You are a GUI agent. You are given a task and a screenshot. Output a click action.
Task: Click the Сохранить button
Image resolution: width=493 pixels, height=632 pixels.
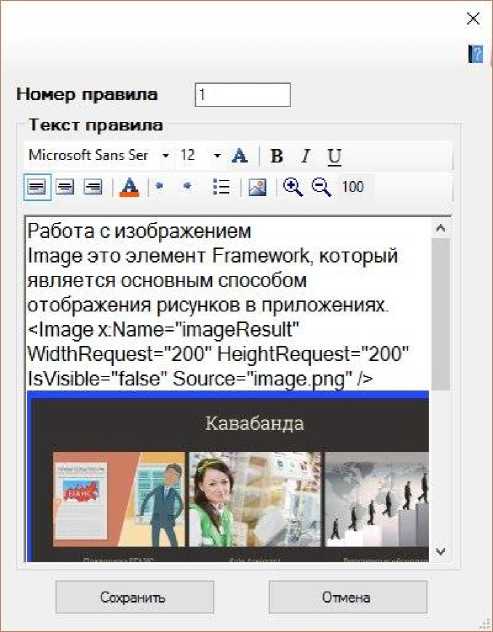point(135,597)
